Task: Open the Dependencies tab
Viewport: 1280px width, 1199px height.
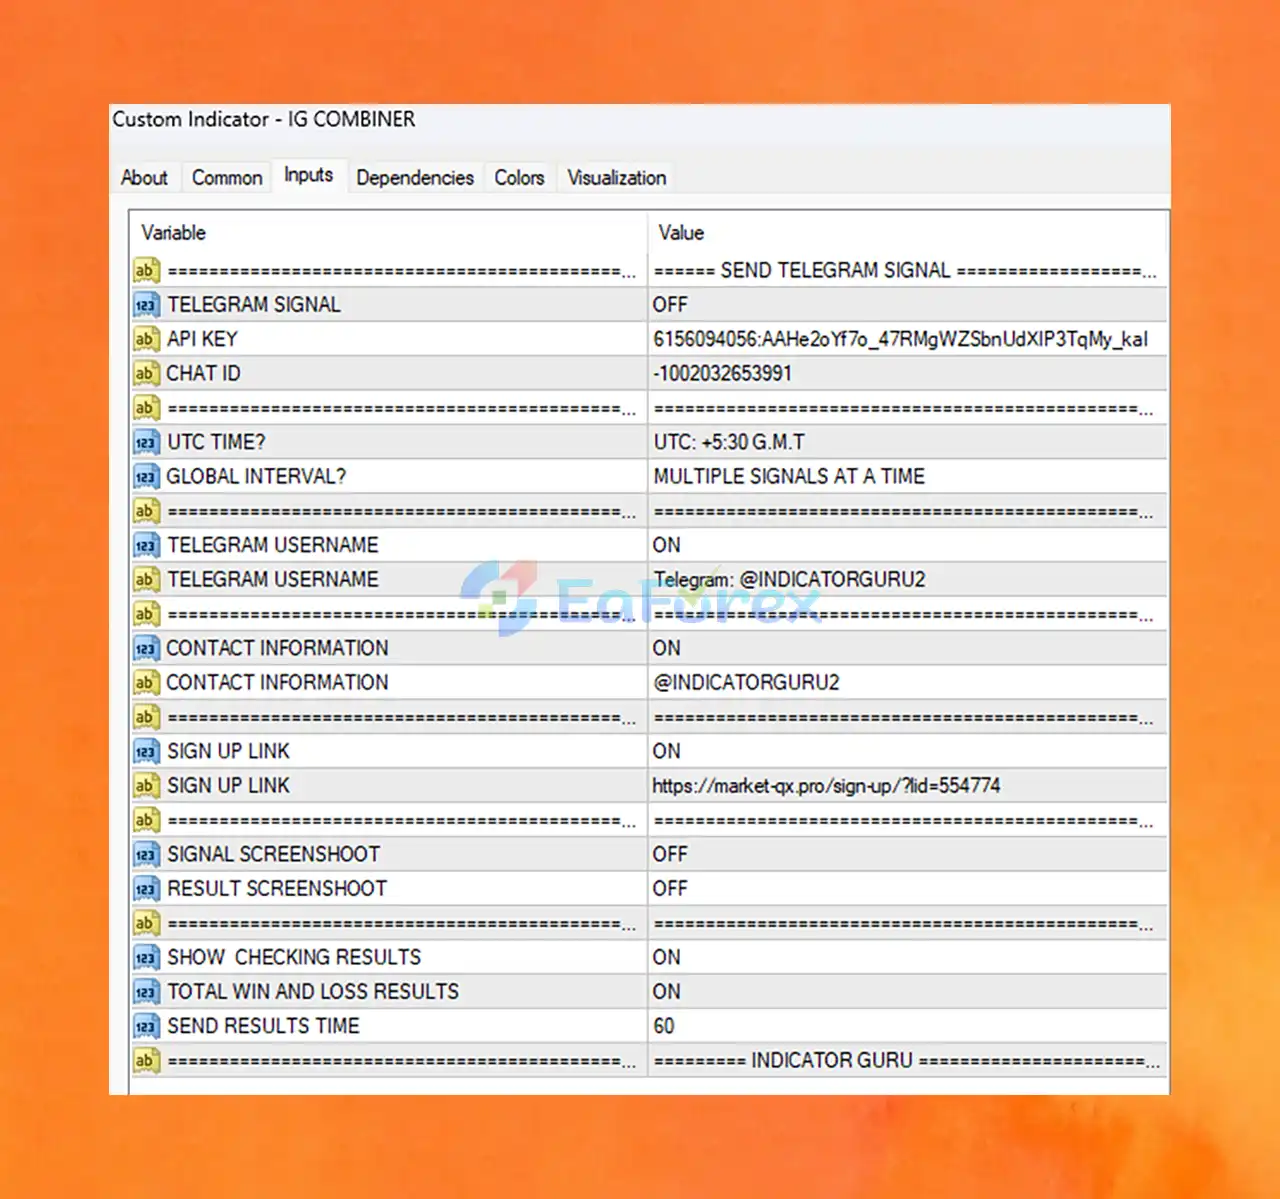Action: (415, 178)
